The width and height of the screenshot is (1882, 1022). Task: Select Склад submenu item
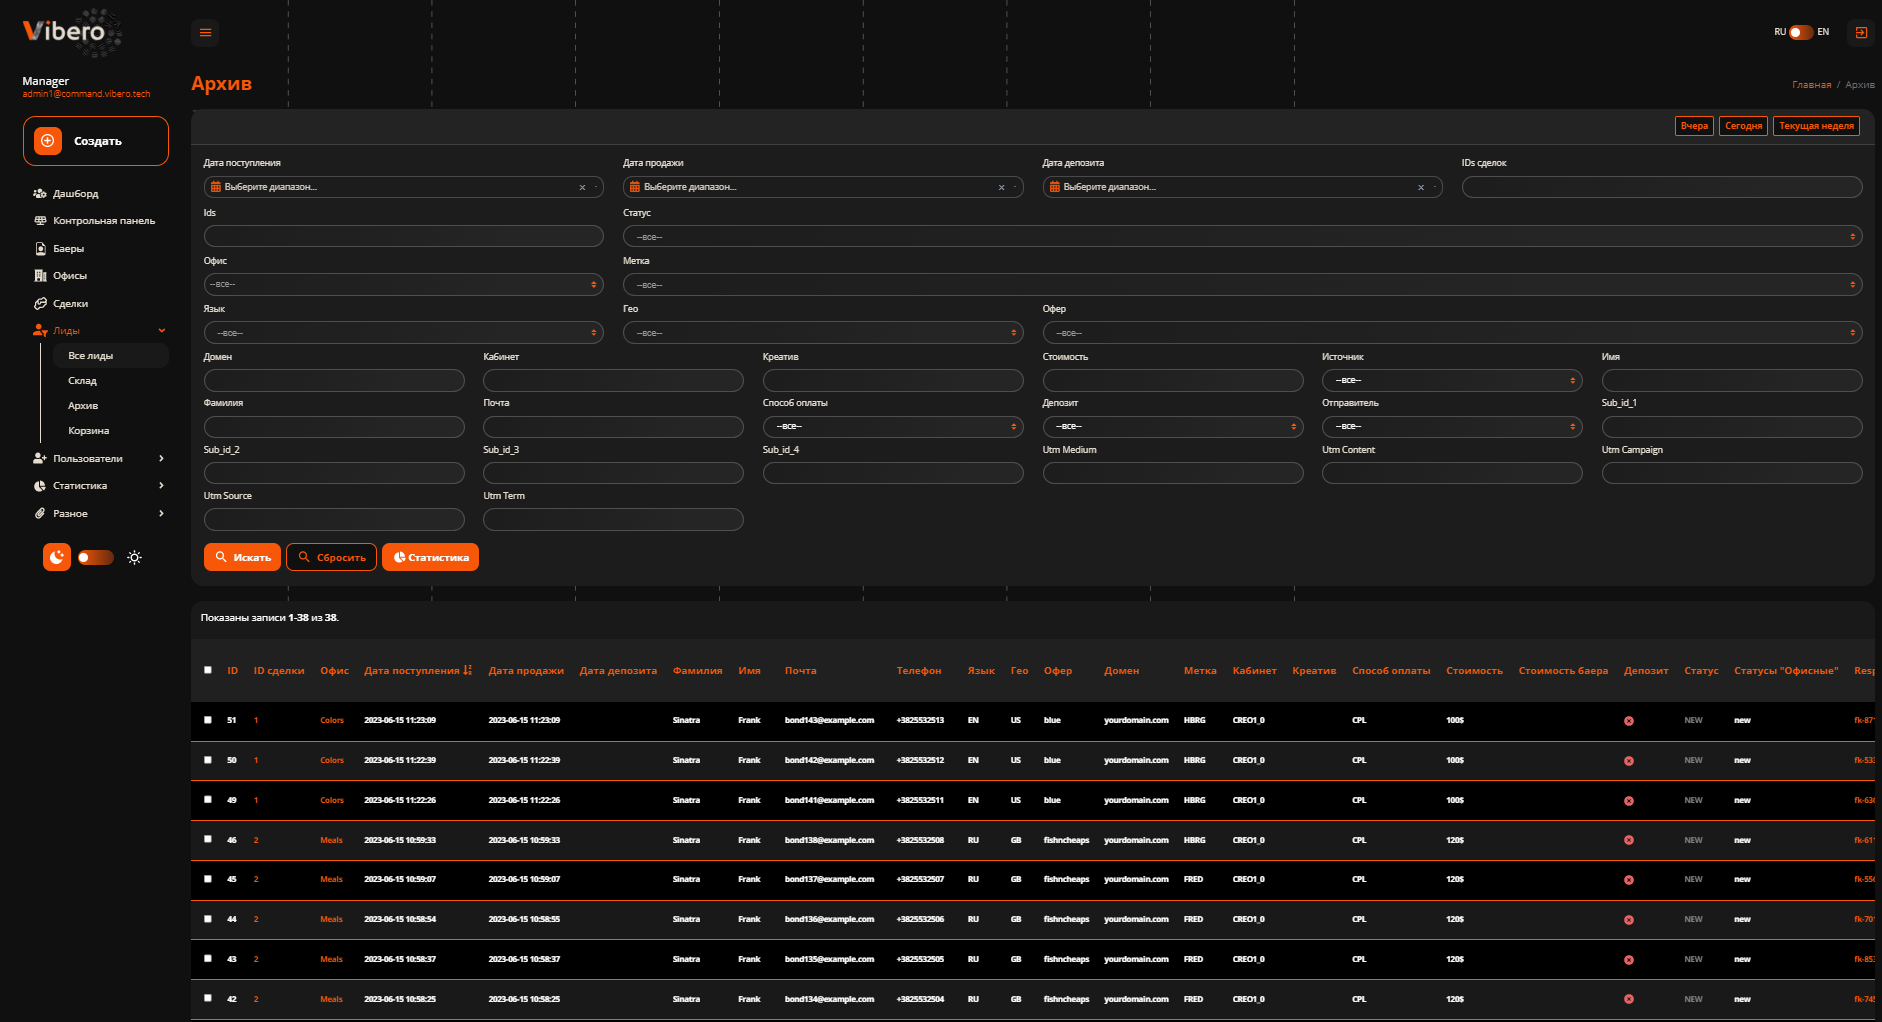point(82,381)
